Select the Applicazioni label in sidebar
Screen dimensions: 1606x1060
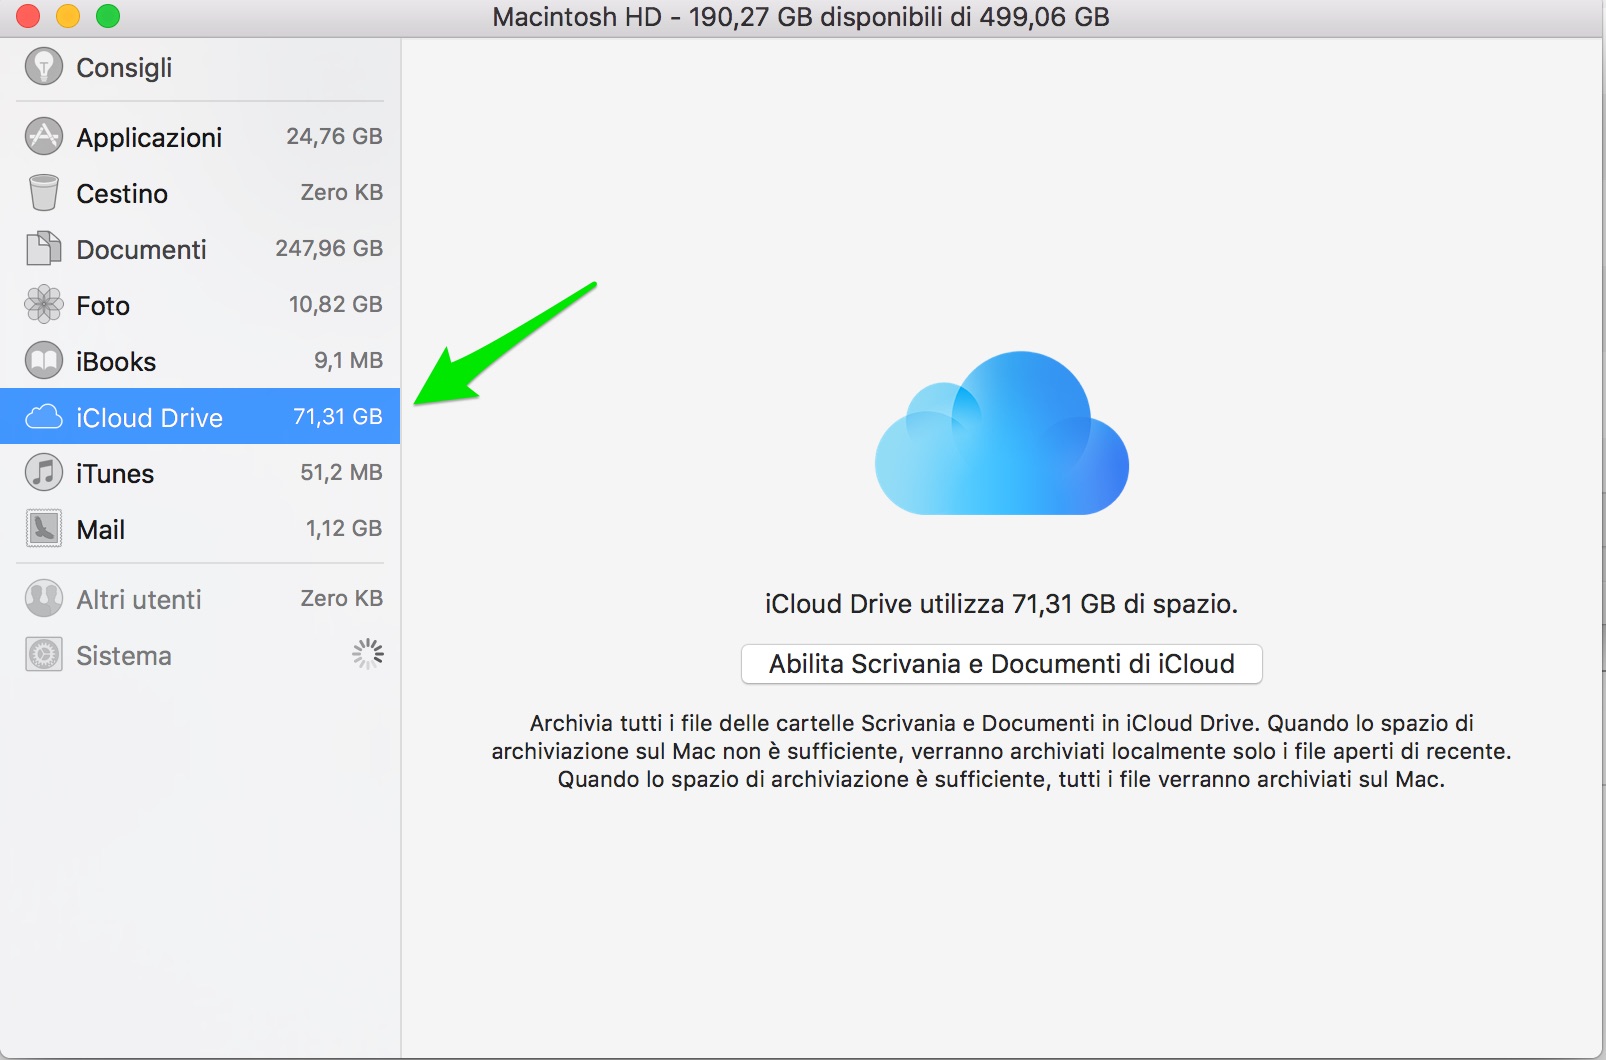149,137
